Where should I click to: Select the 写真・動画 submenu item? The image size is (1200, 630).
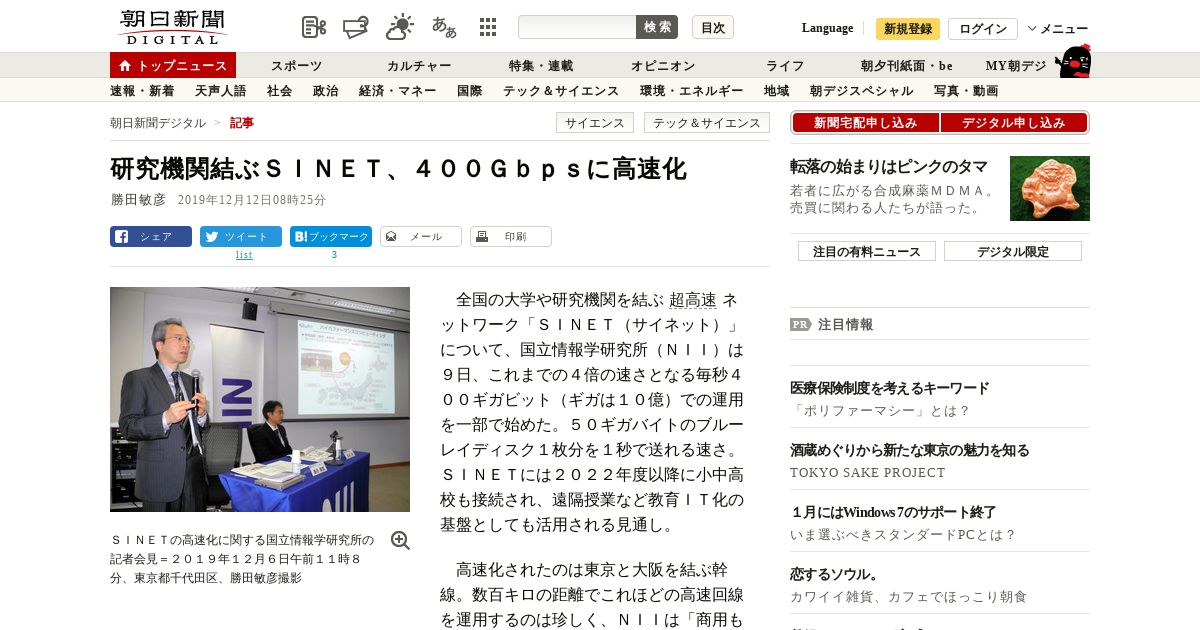tap(966, 91)
